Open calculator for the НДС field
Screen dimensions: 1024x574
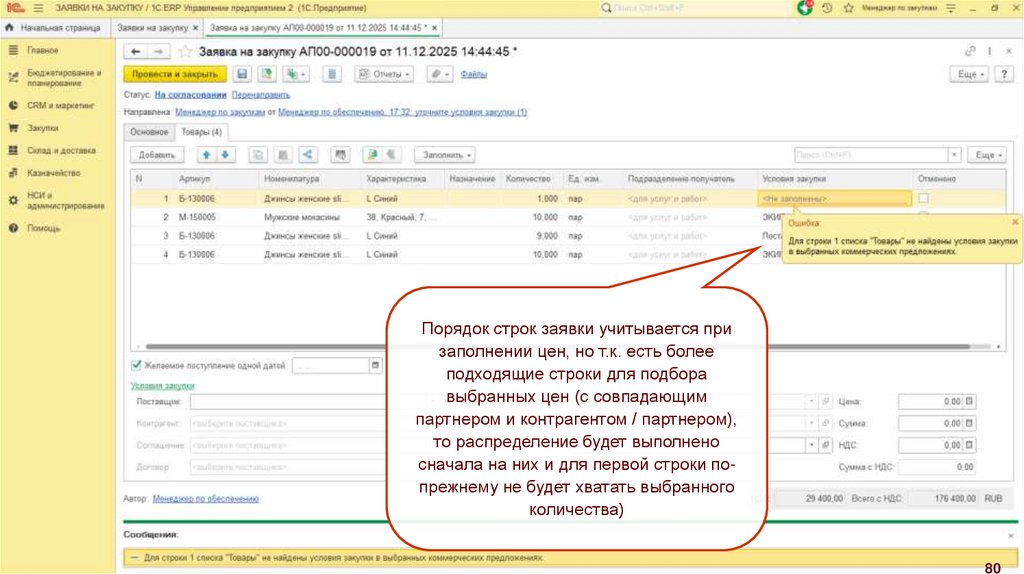969,445
